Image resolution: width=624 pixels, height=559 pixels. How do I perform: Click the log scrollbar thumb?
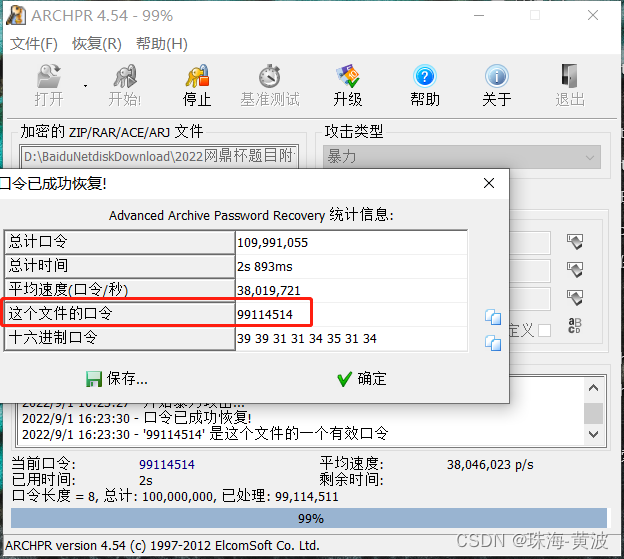click(x=593, y=414)
